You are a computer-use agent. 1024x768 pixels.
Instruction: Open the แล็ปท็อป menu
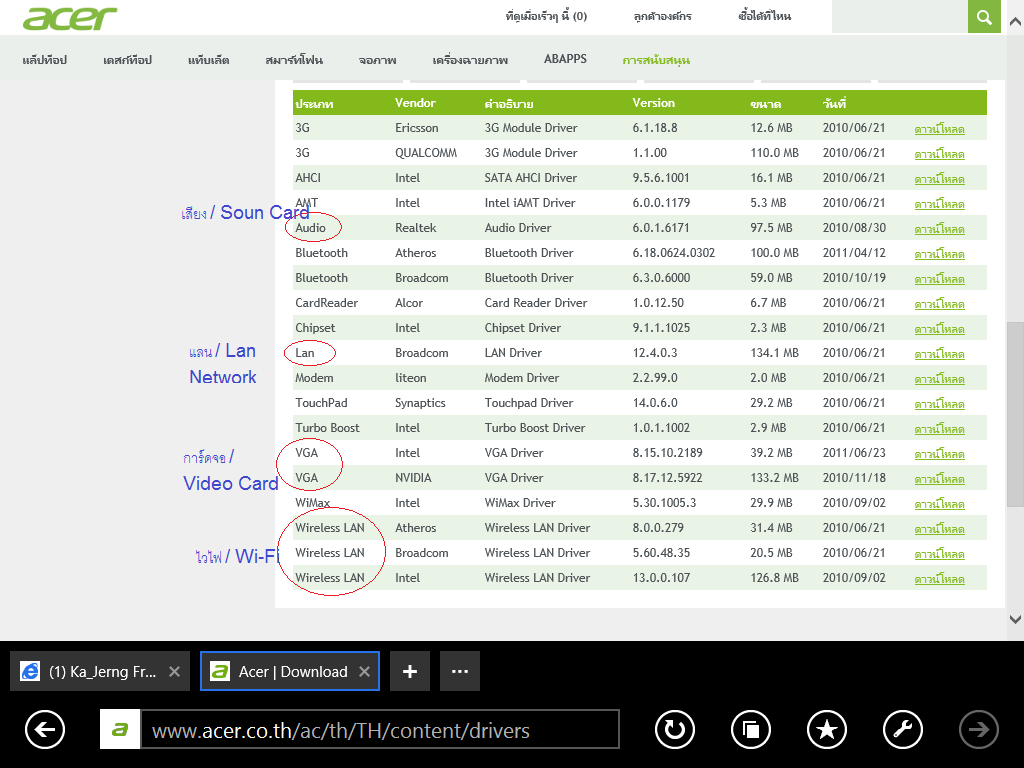pos(45,60)
